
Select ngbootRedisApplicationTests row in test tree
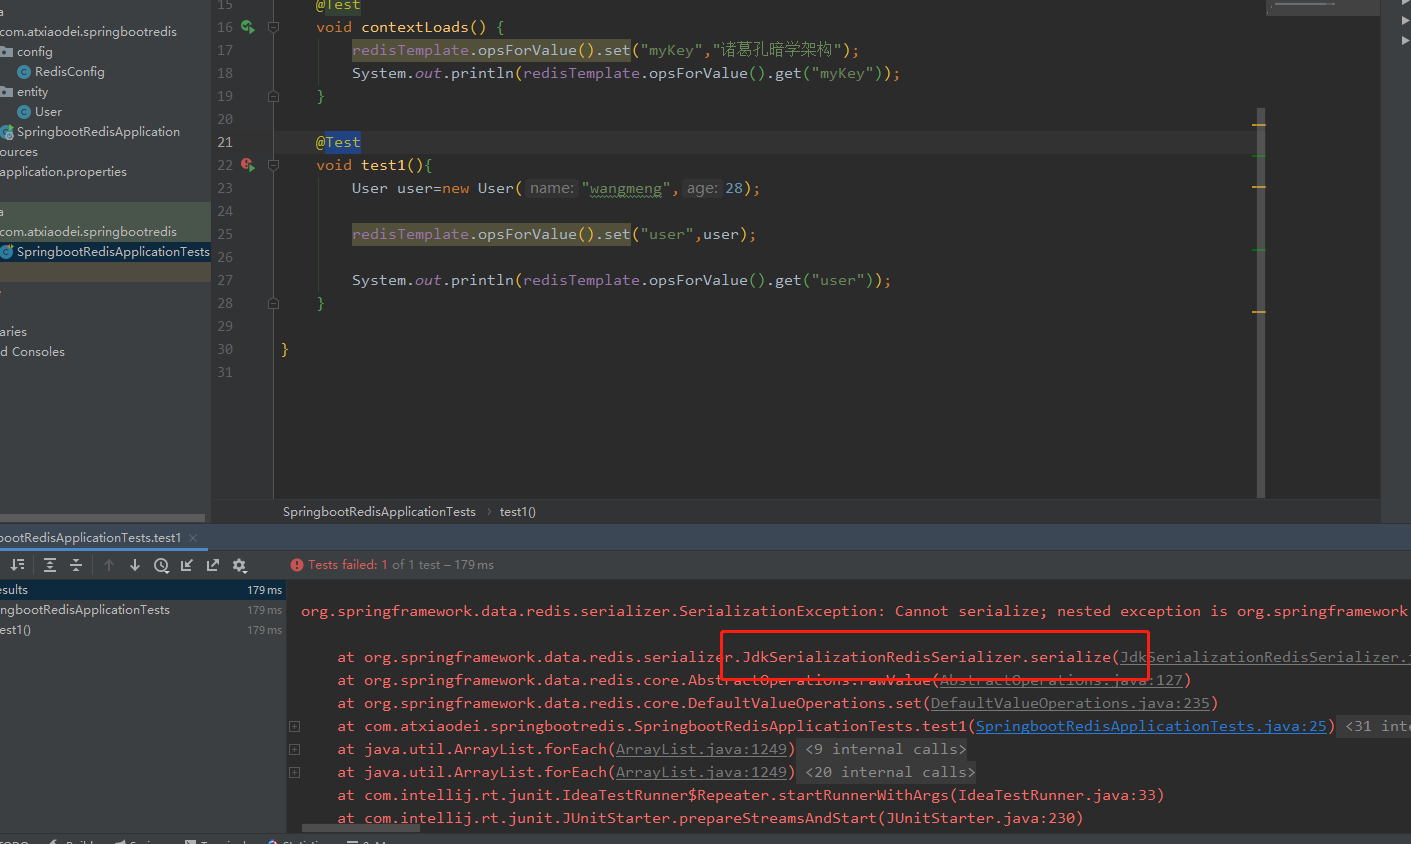tap(142, 610)
